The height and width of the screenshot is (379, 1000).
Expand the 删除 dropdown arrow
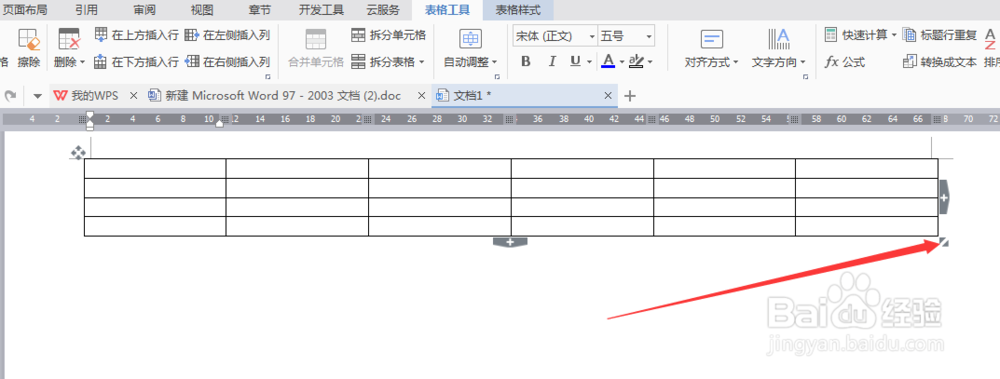pyautogui.click(x=82, y=63)
